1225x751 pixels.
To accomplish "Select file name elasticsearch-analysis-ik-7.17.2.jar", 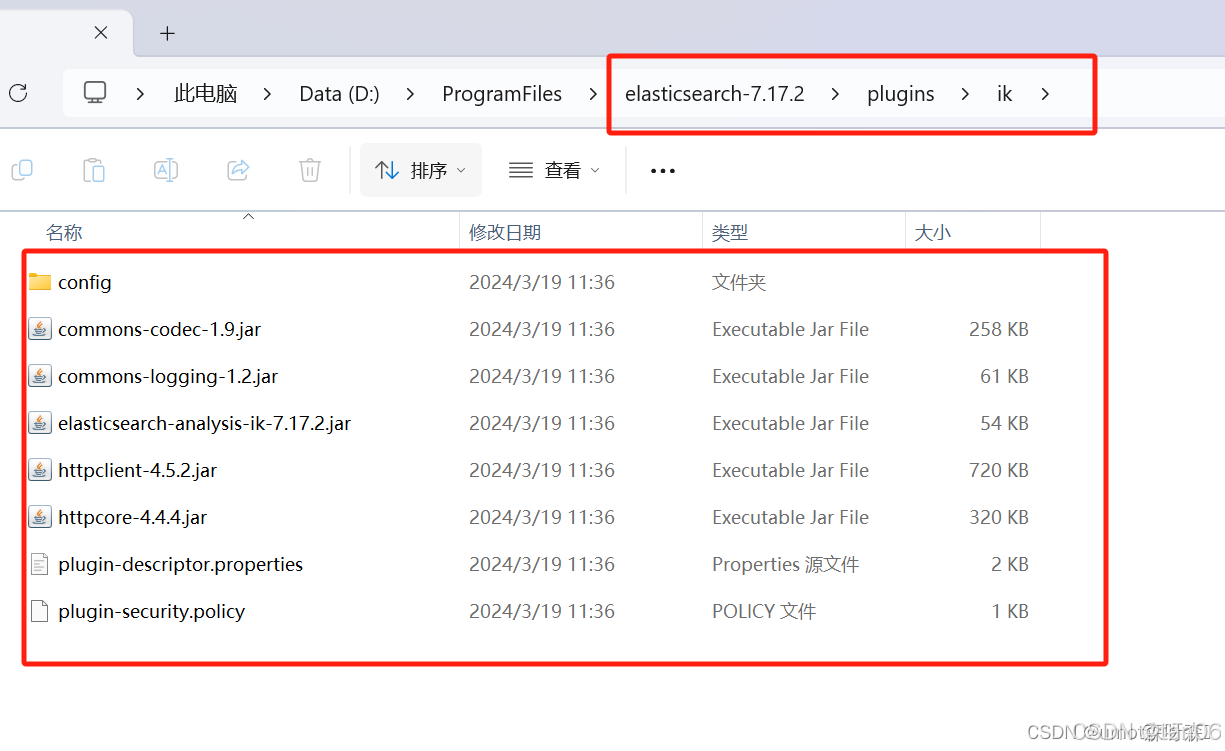I will click(x=204, y=423).
